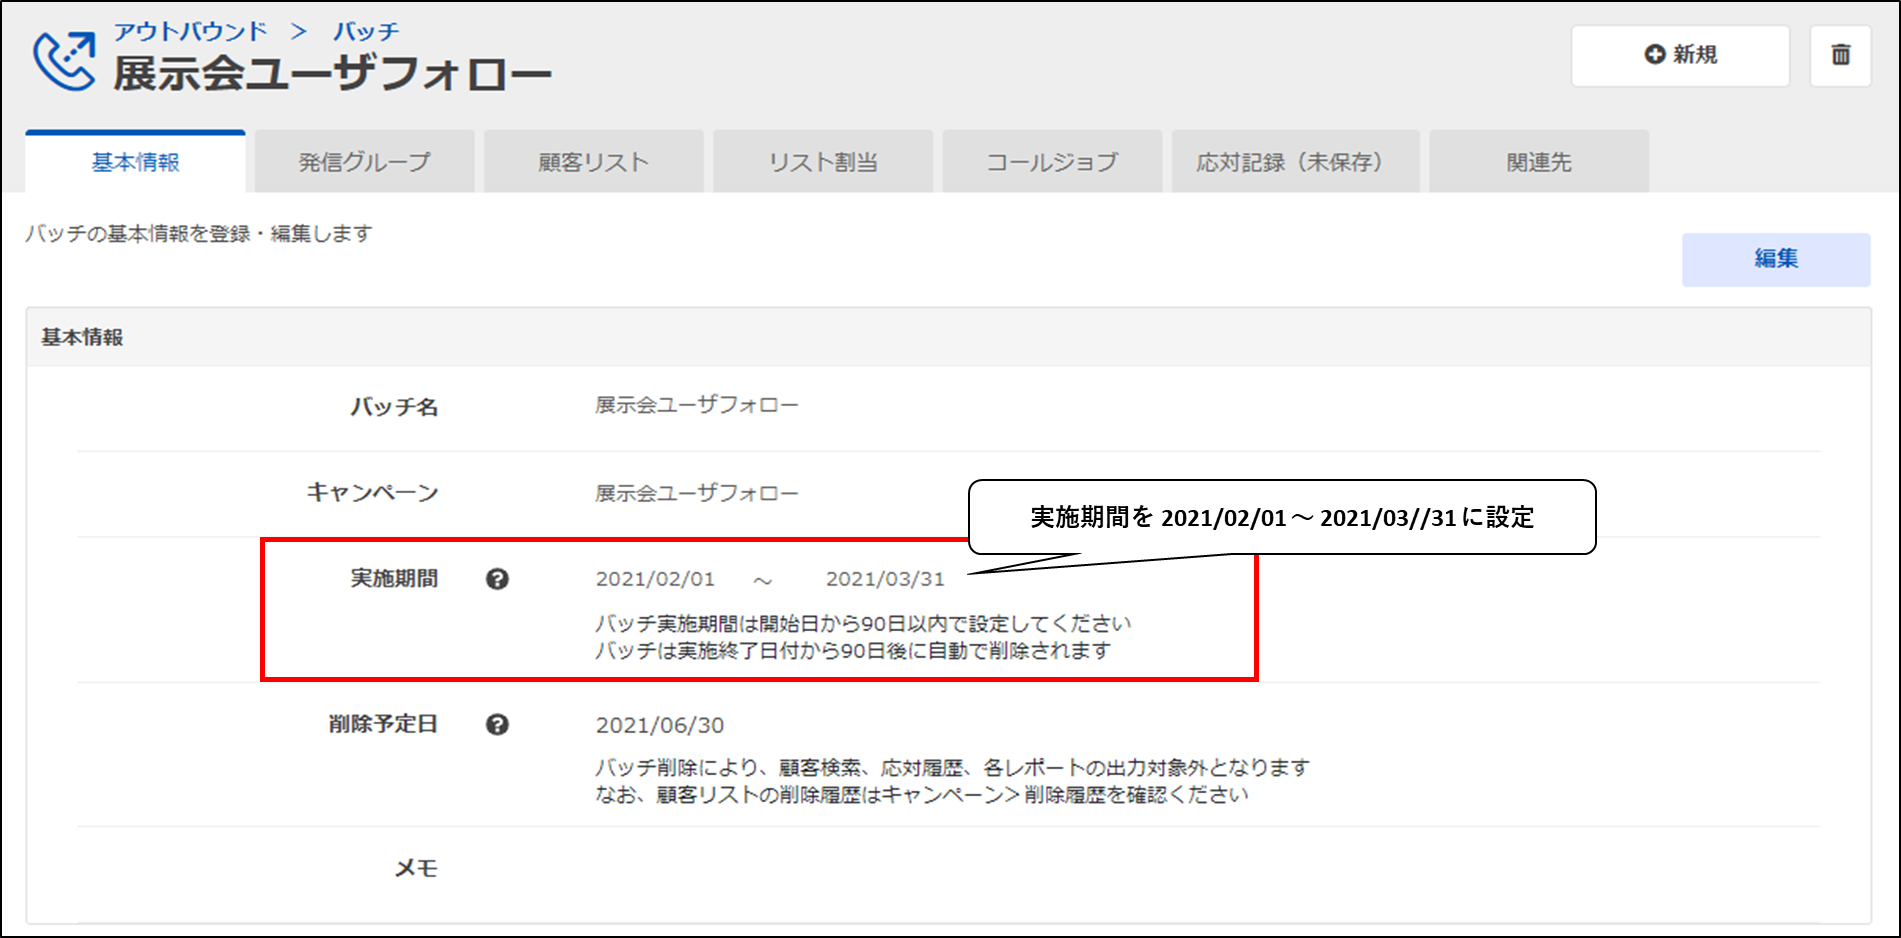Click the outbound phone icon in header

pyautogui.click(x=64, y=60)
